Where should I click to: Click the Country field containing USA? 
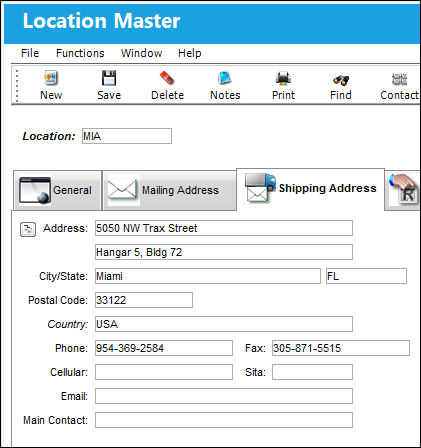(x=224, y=324)
